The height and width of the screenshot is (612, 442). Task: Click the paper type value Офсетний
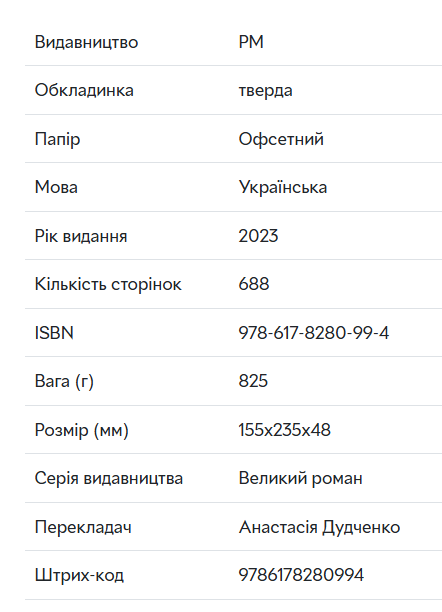[x=281, y=139]
